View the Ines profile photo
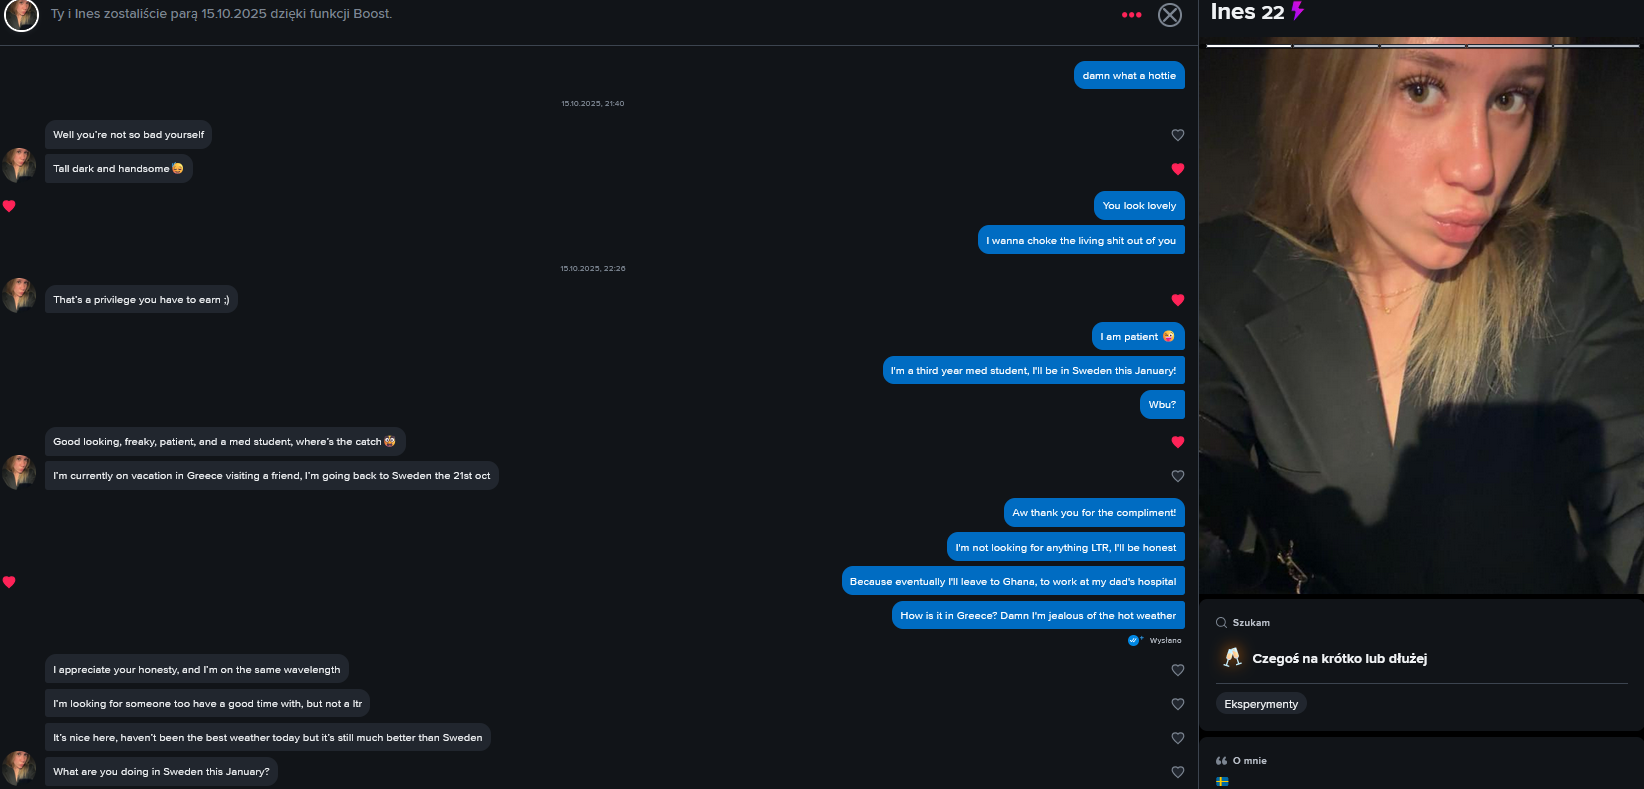Viewport: 1644px width, 789px height. tap(1421, 318)
